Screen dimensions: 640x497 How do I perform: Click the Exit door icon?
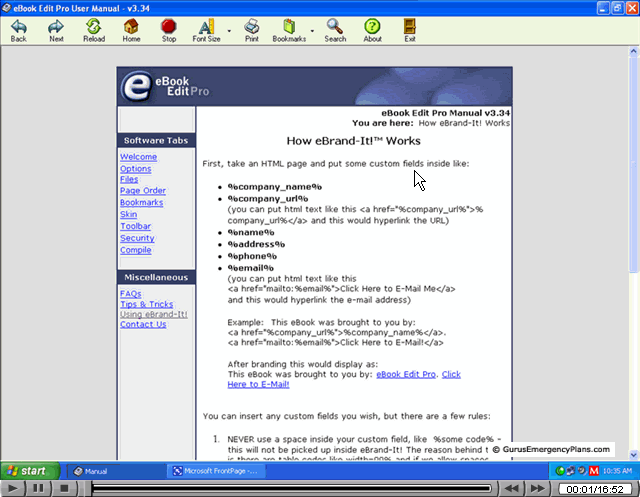point(410,31)
